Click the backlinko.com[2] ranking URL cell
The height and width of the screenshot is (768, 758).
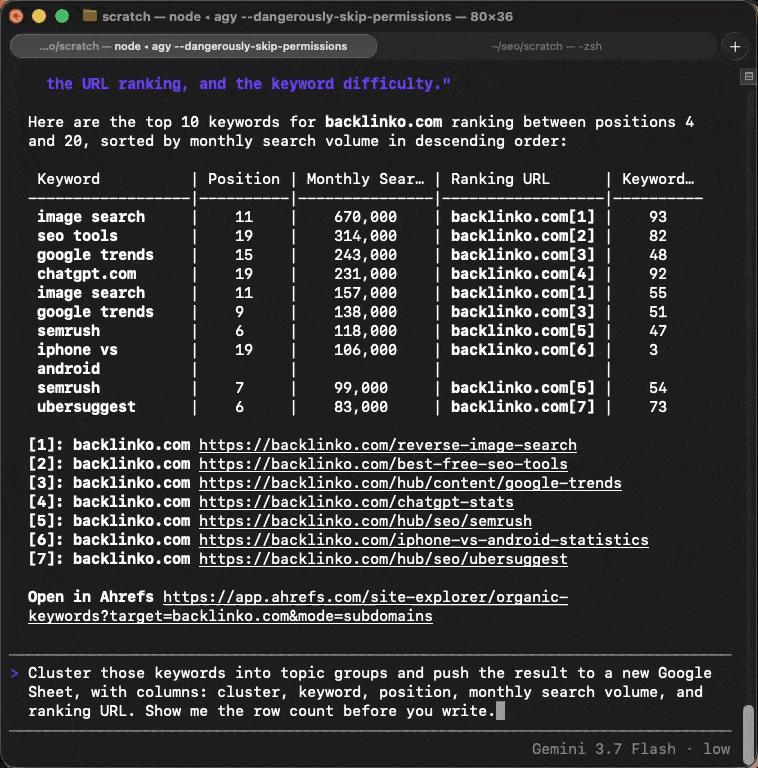point(522,236)
